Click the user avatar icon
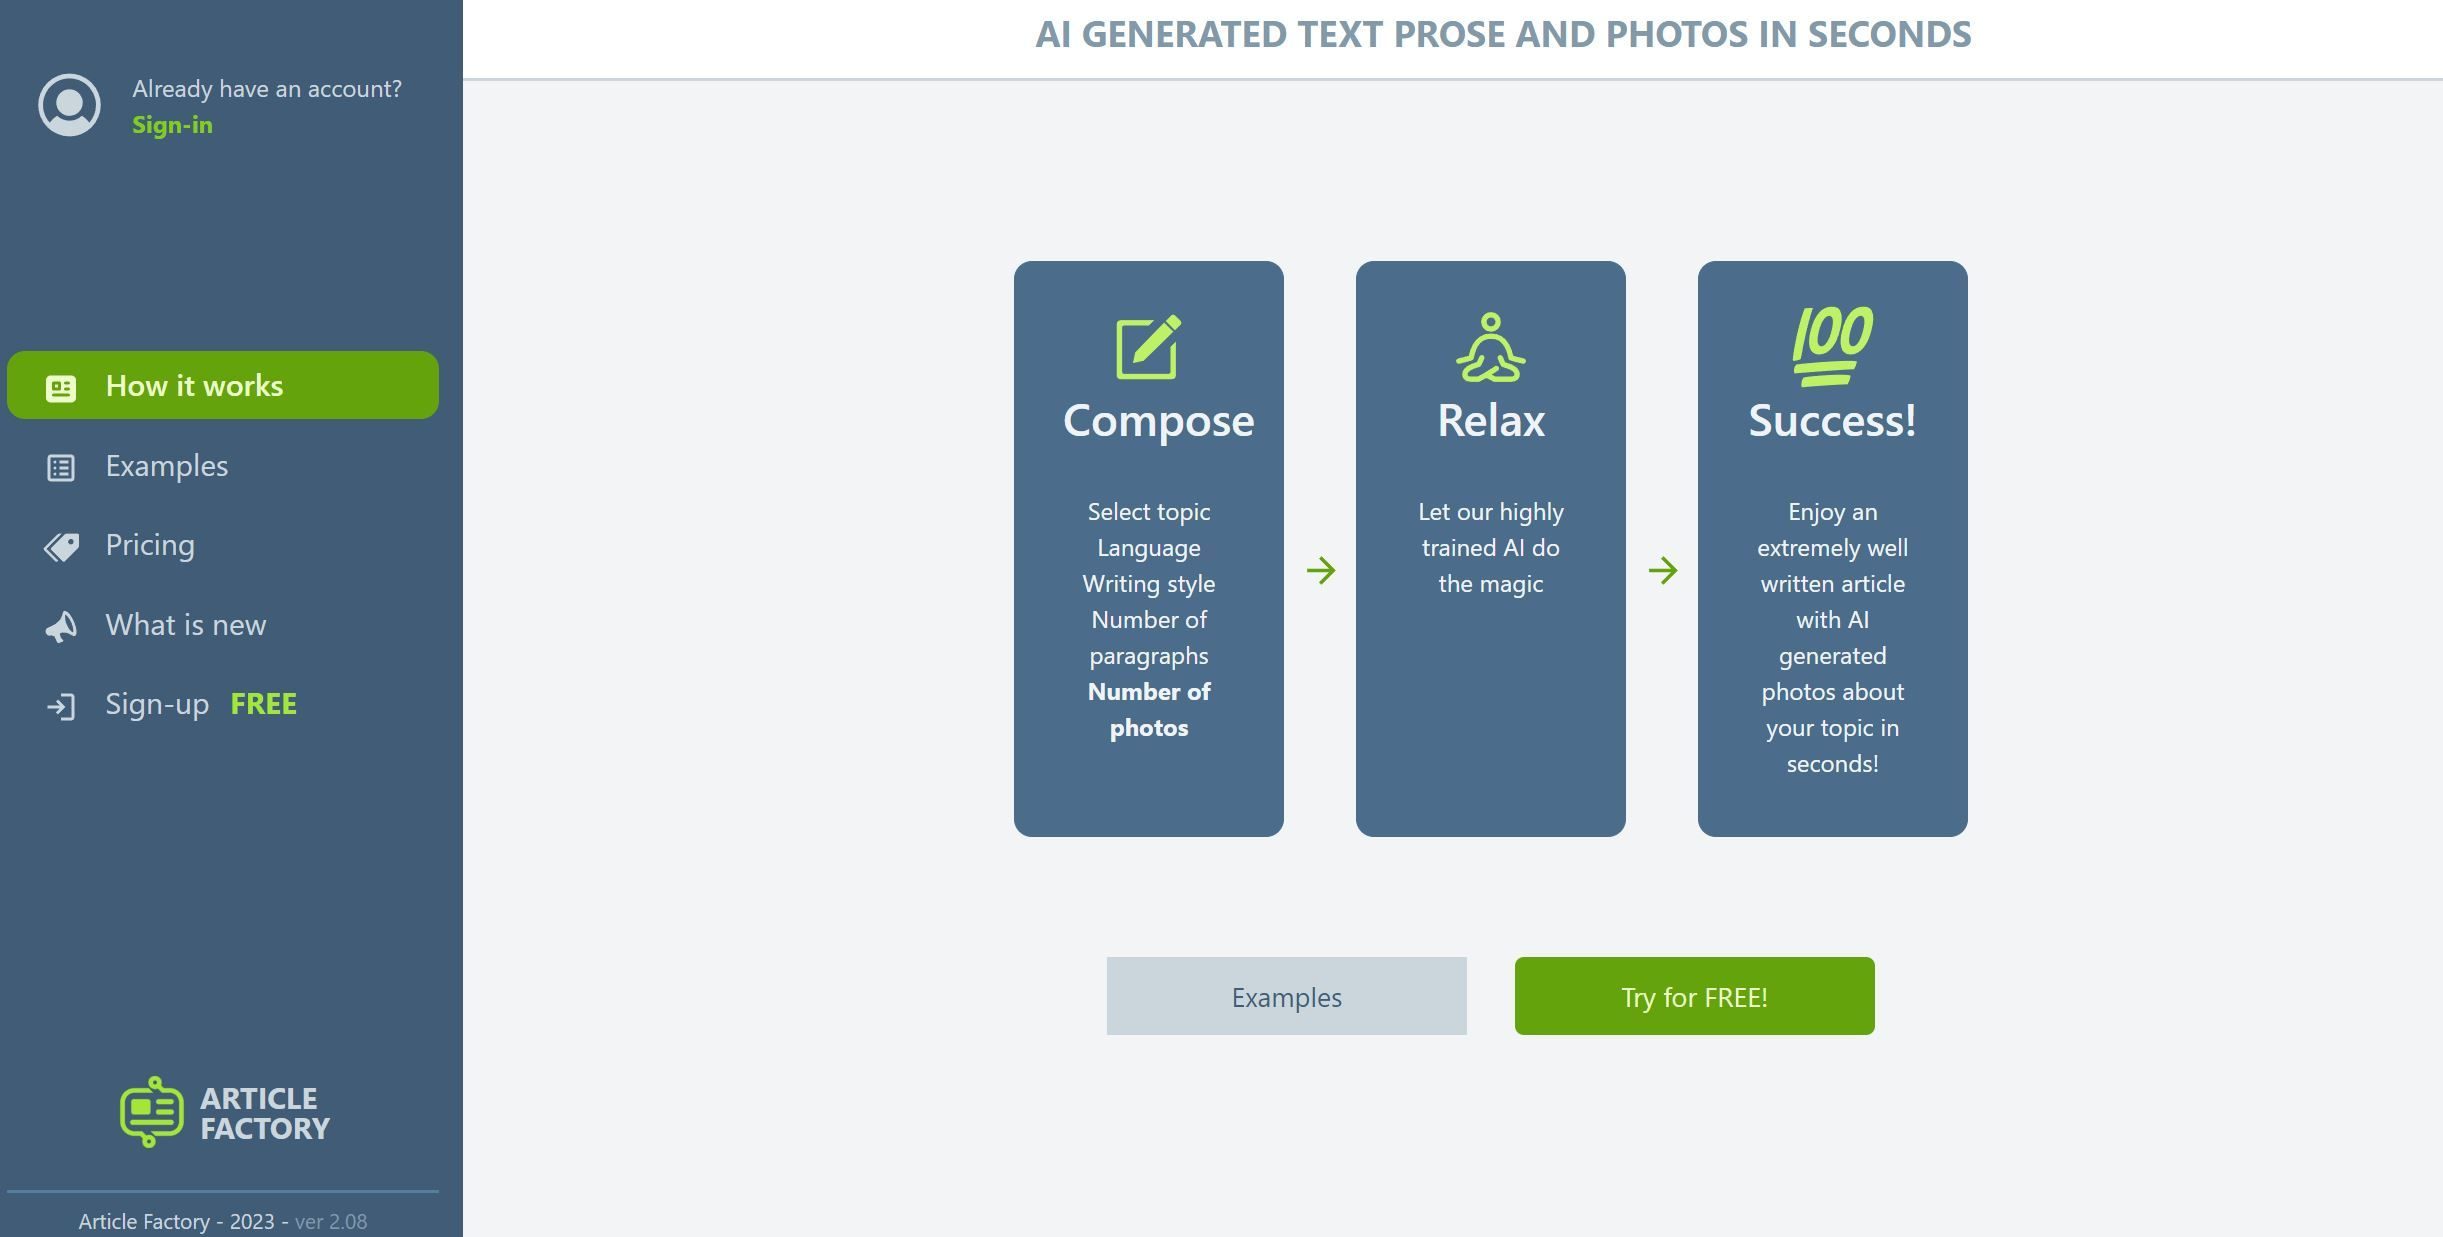The image size is (2443, 1237). click(69, 105)
